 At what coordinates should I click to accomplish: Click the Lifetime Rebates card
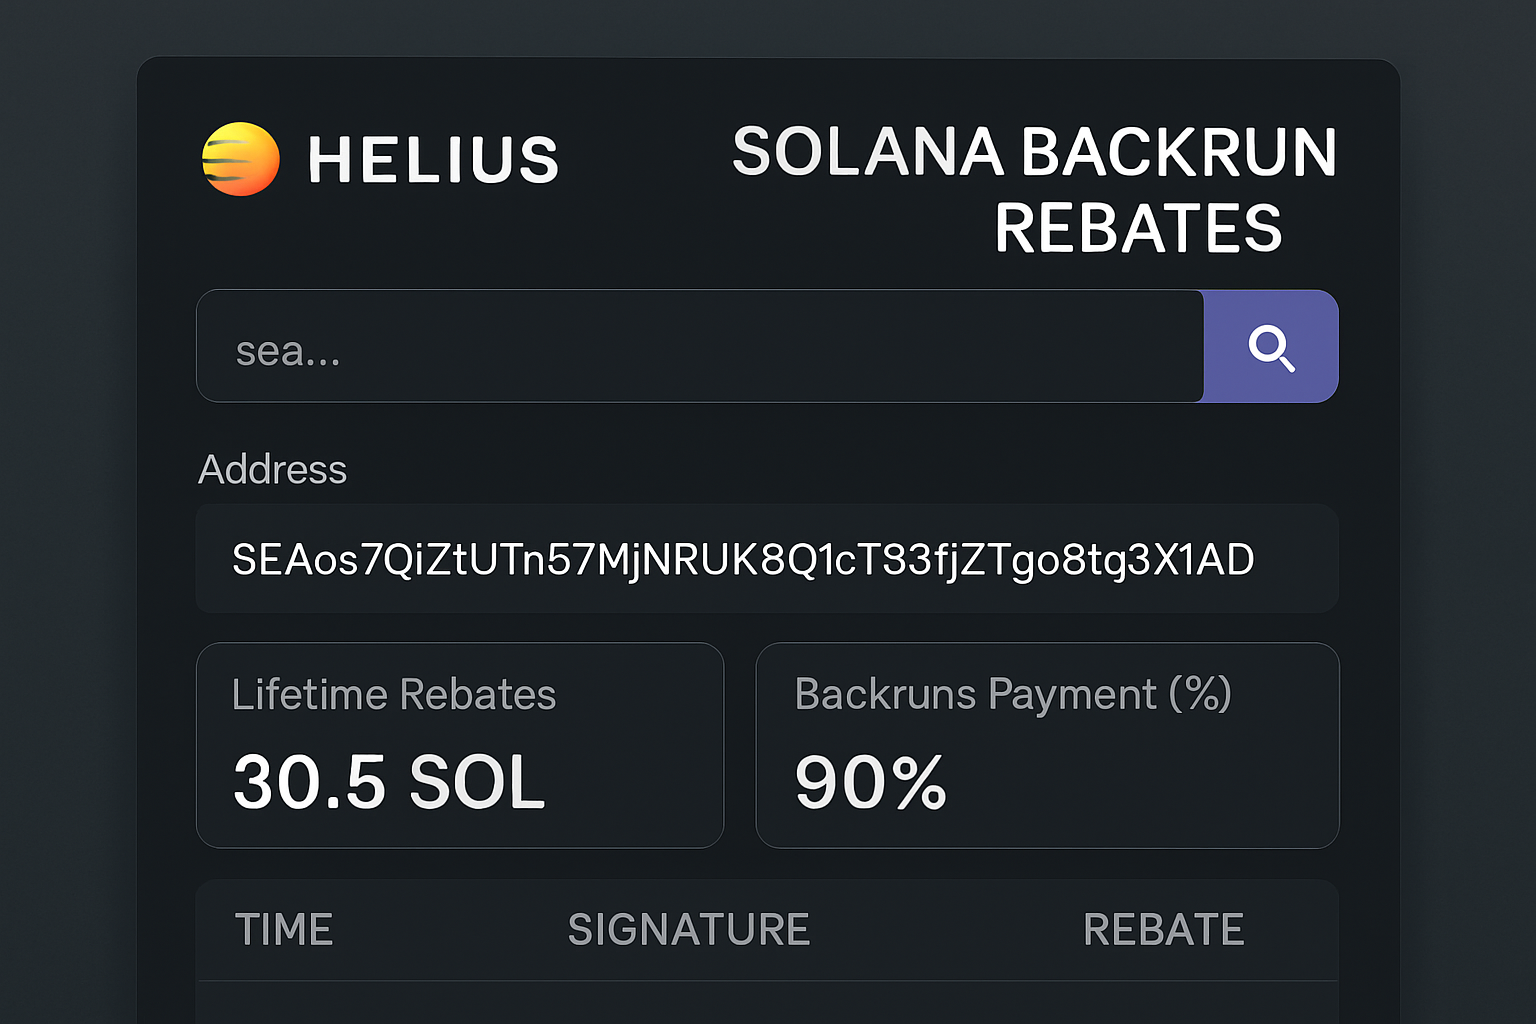tap(460, 745)
